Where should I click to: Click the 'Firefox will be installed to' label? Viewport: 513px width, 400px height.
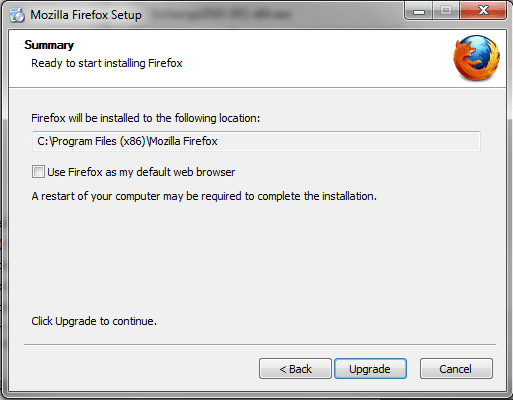(x=145, y=118)
